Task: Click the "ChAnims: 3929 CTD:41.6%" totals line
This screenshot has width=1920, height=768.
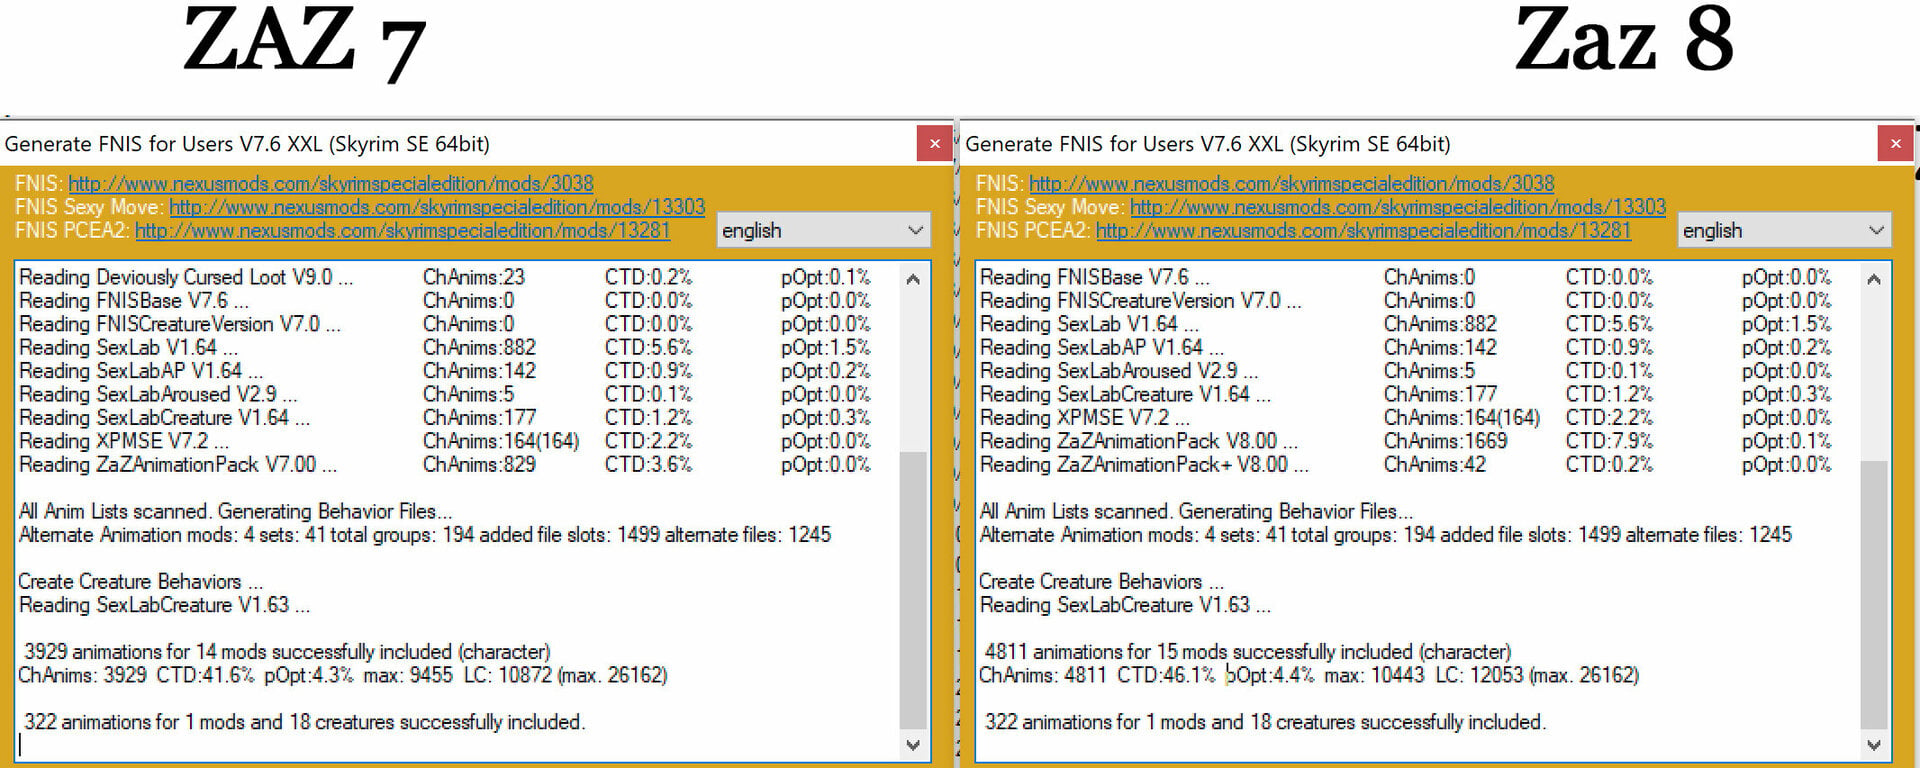Action: (x=343, y=675)
